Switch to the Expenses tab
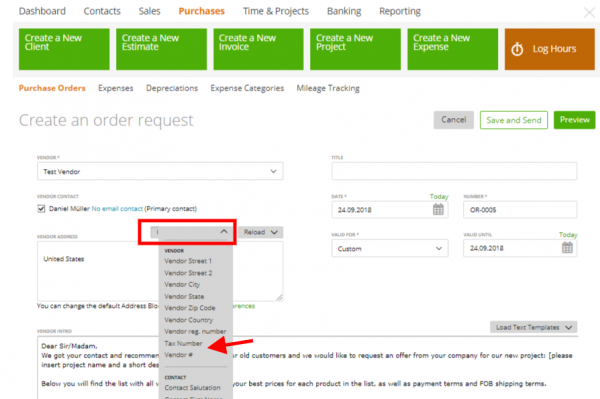Screen dimensions: 600x399 click(116, 88)
